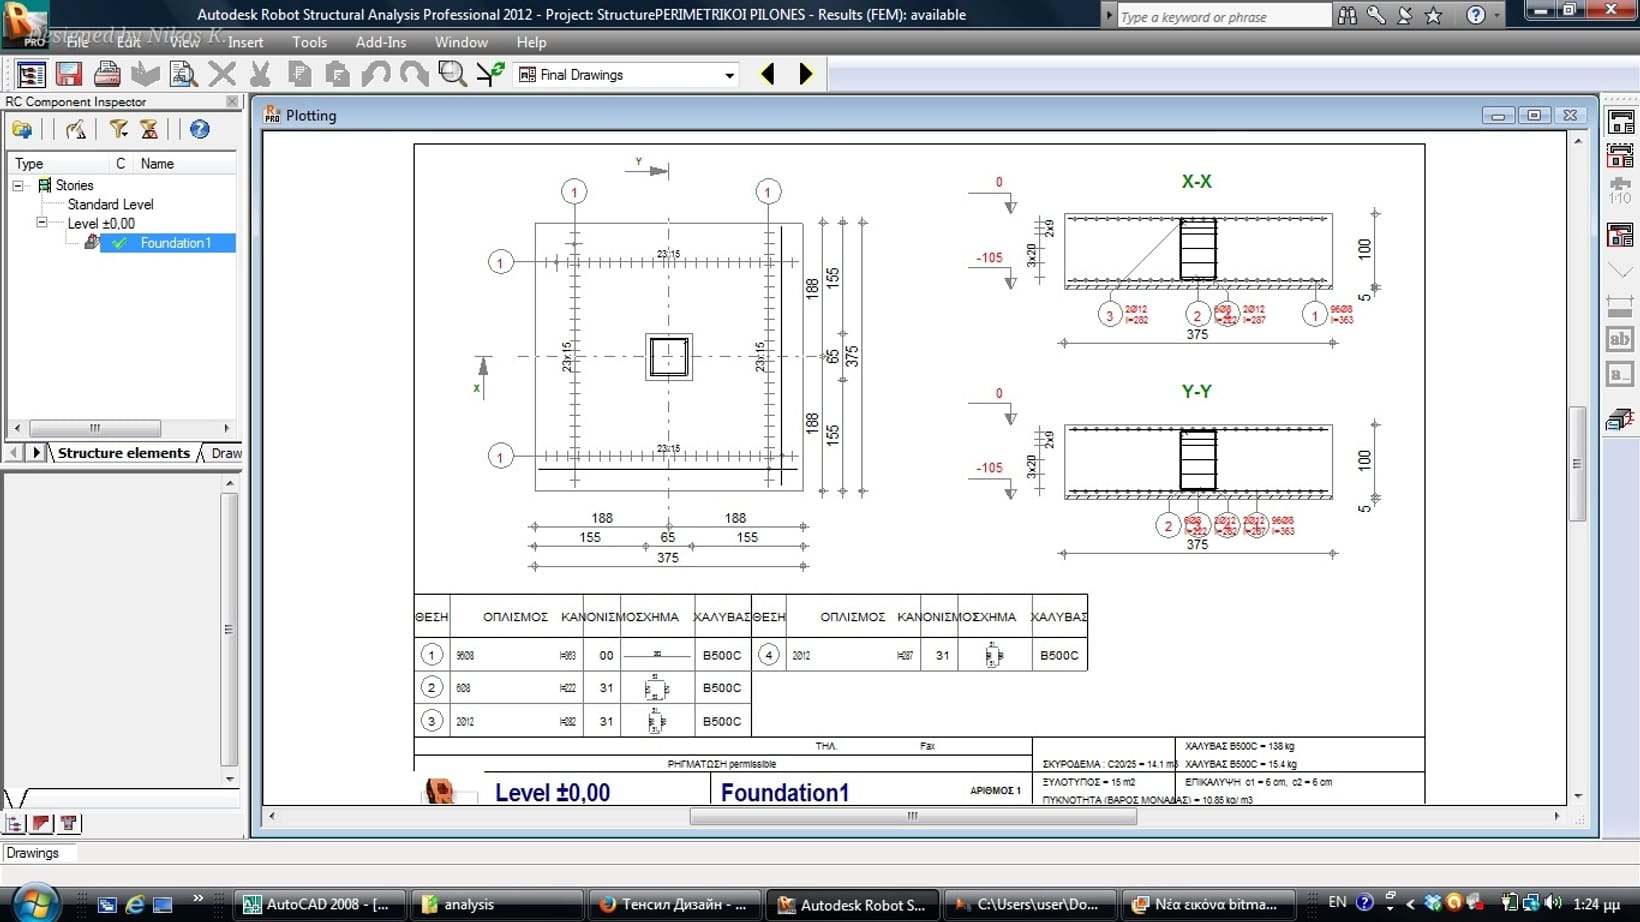Click the star Favorites icon in title bar

[1433, 16]
